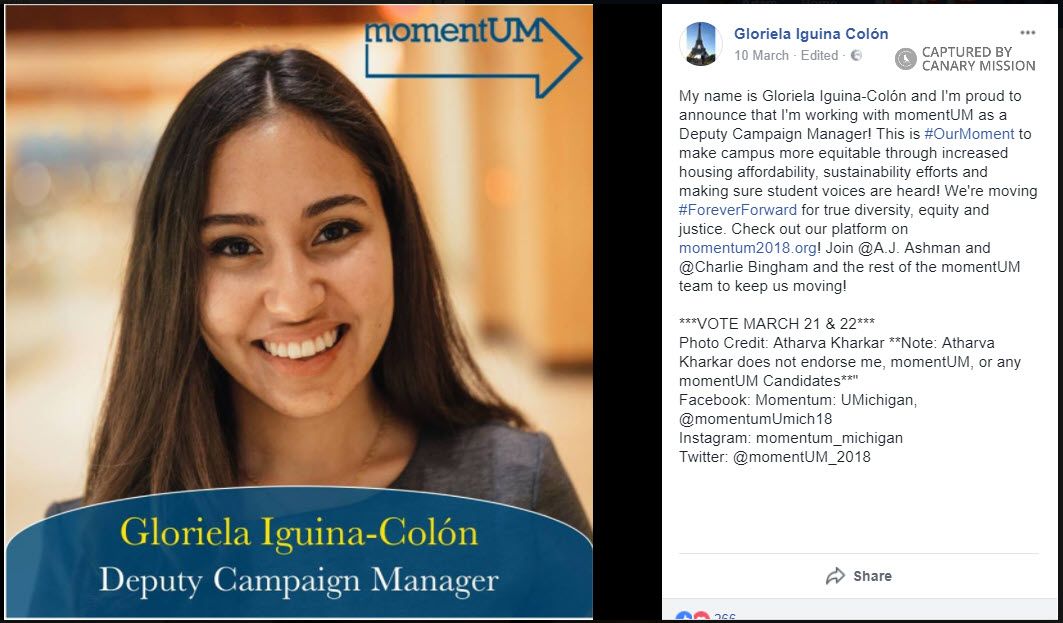The width and height of the screenshot is (1063, 623).
Task: Open the campaign portrait photo
Action: (298, 271)
